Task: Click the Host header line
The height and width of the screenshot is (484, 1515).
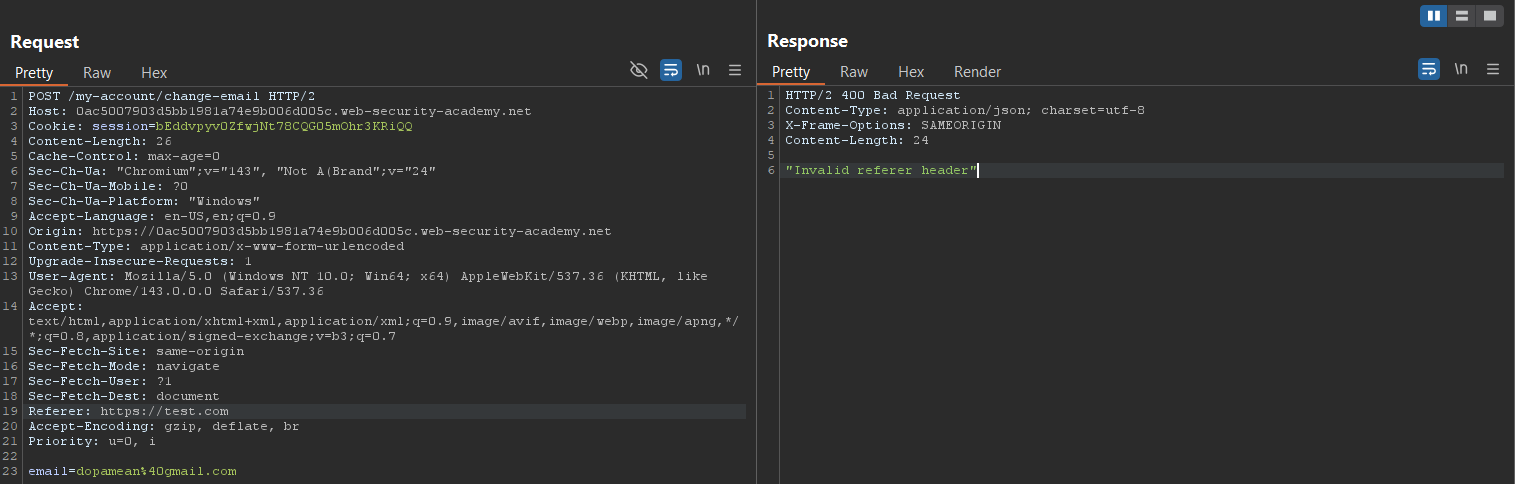Action: pos(279,111)
